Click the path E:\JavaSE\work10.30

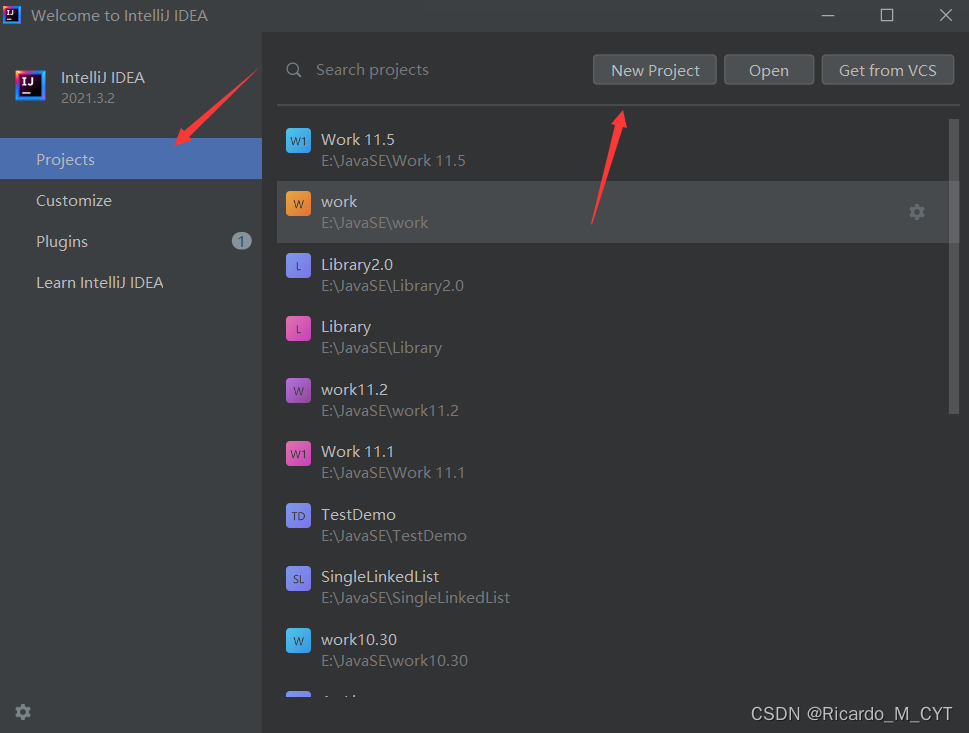click(394, 660)
